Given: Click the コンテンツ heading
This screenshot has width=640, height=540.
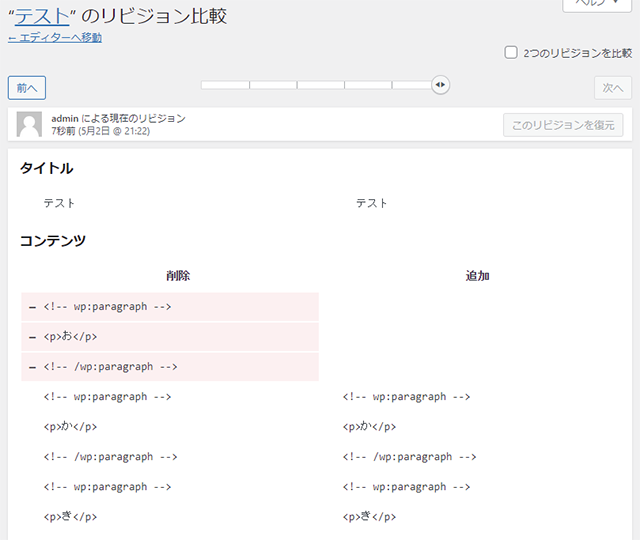Looking at the screenshot, I should point(53,240).
